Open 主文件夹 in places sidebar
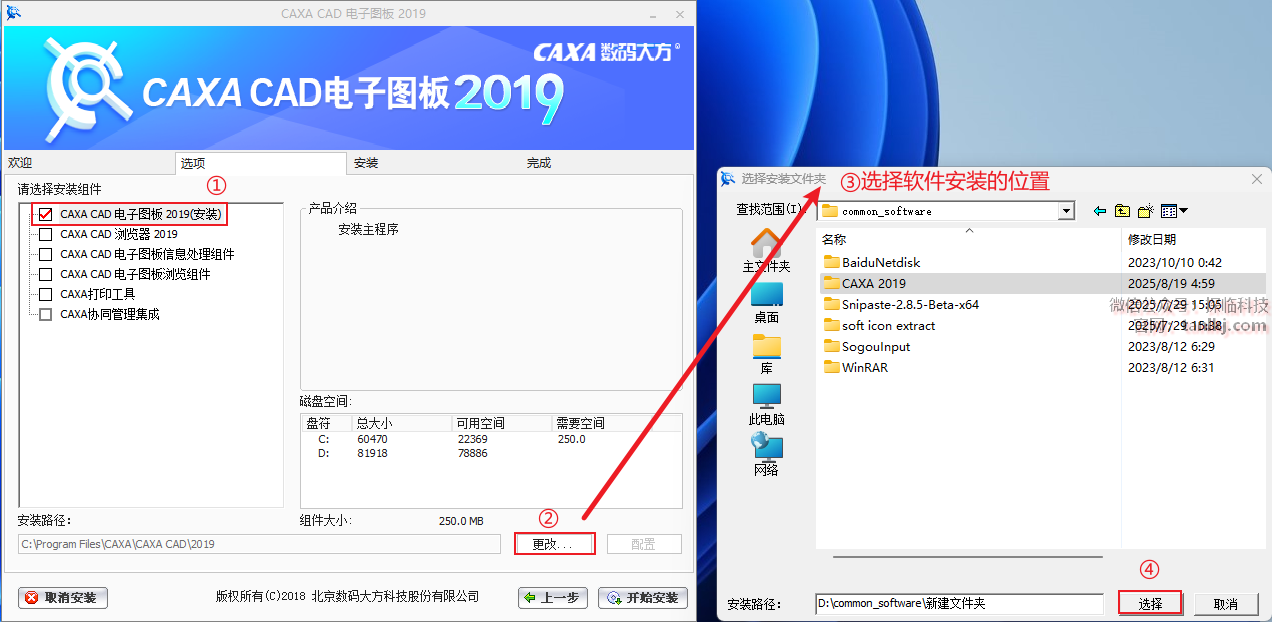Screen dimensions: 1272x622 point(766,251)
